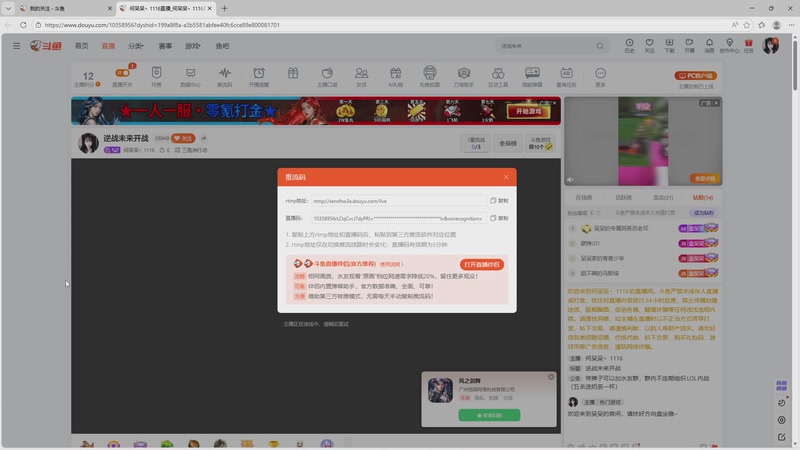800x450 pixels.
Task: Open 友邻 friends toolbar icon
Action: [361, 76]
